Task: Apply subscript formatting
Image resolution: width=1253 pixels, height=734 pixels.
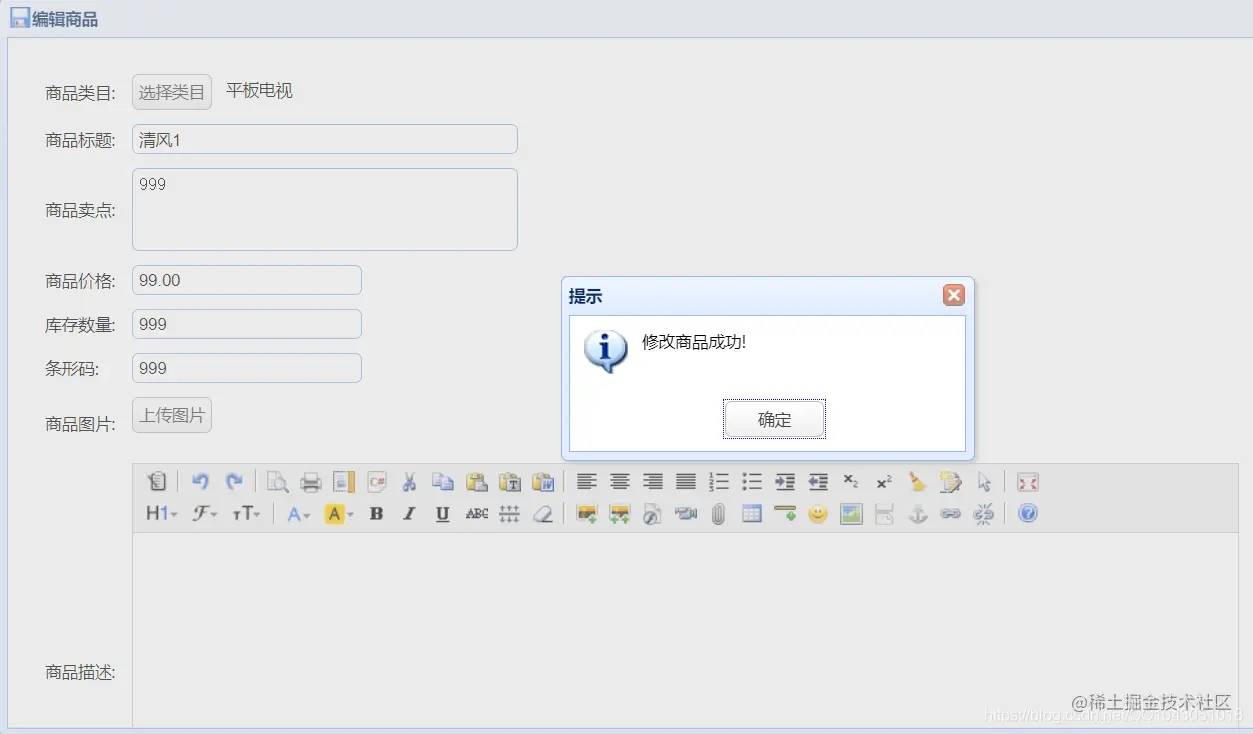Action: coord(851,482)
